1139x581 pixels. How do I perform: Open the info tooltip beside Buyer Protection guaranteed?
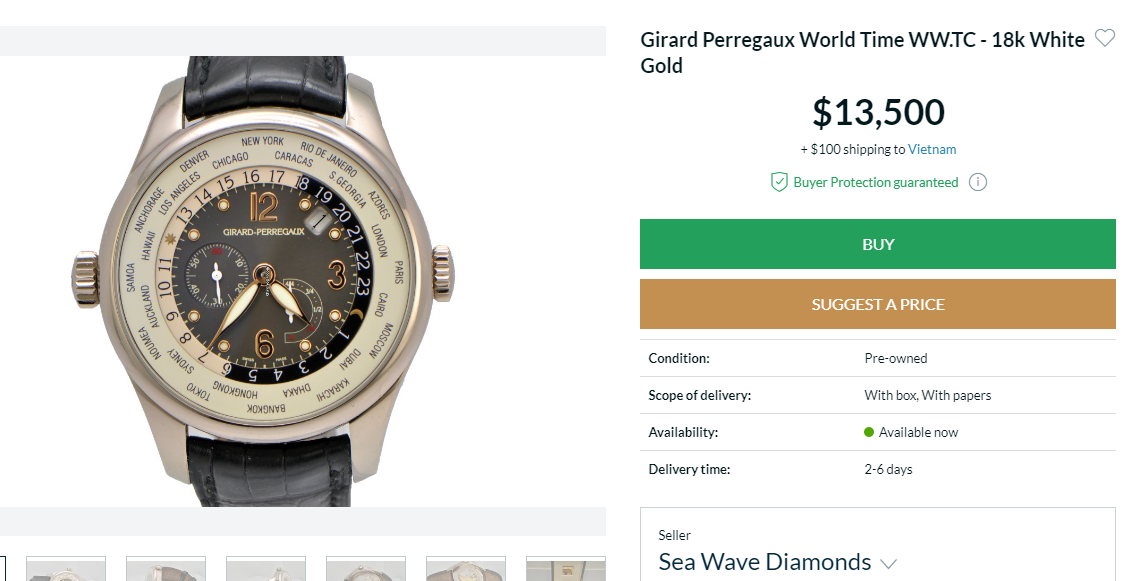tap(977, 182)
